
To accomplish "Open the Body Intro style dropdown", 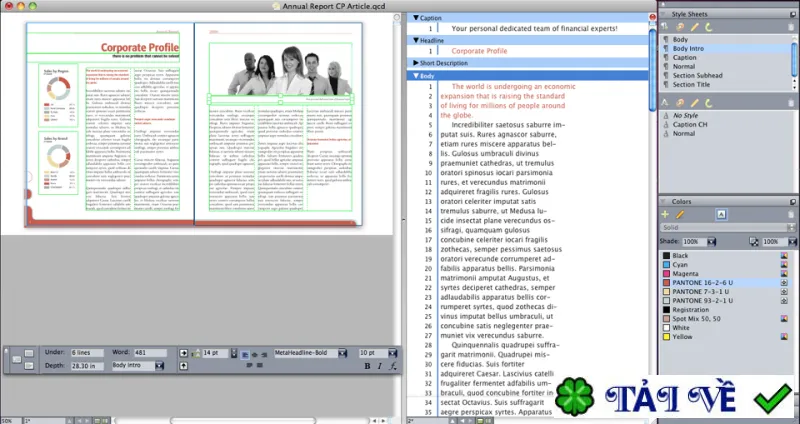I will (159, 366).
